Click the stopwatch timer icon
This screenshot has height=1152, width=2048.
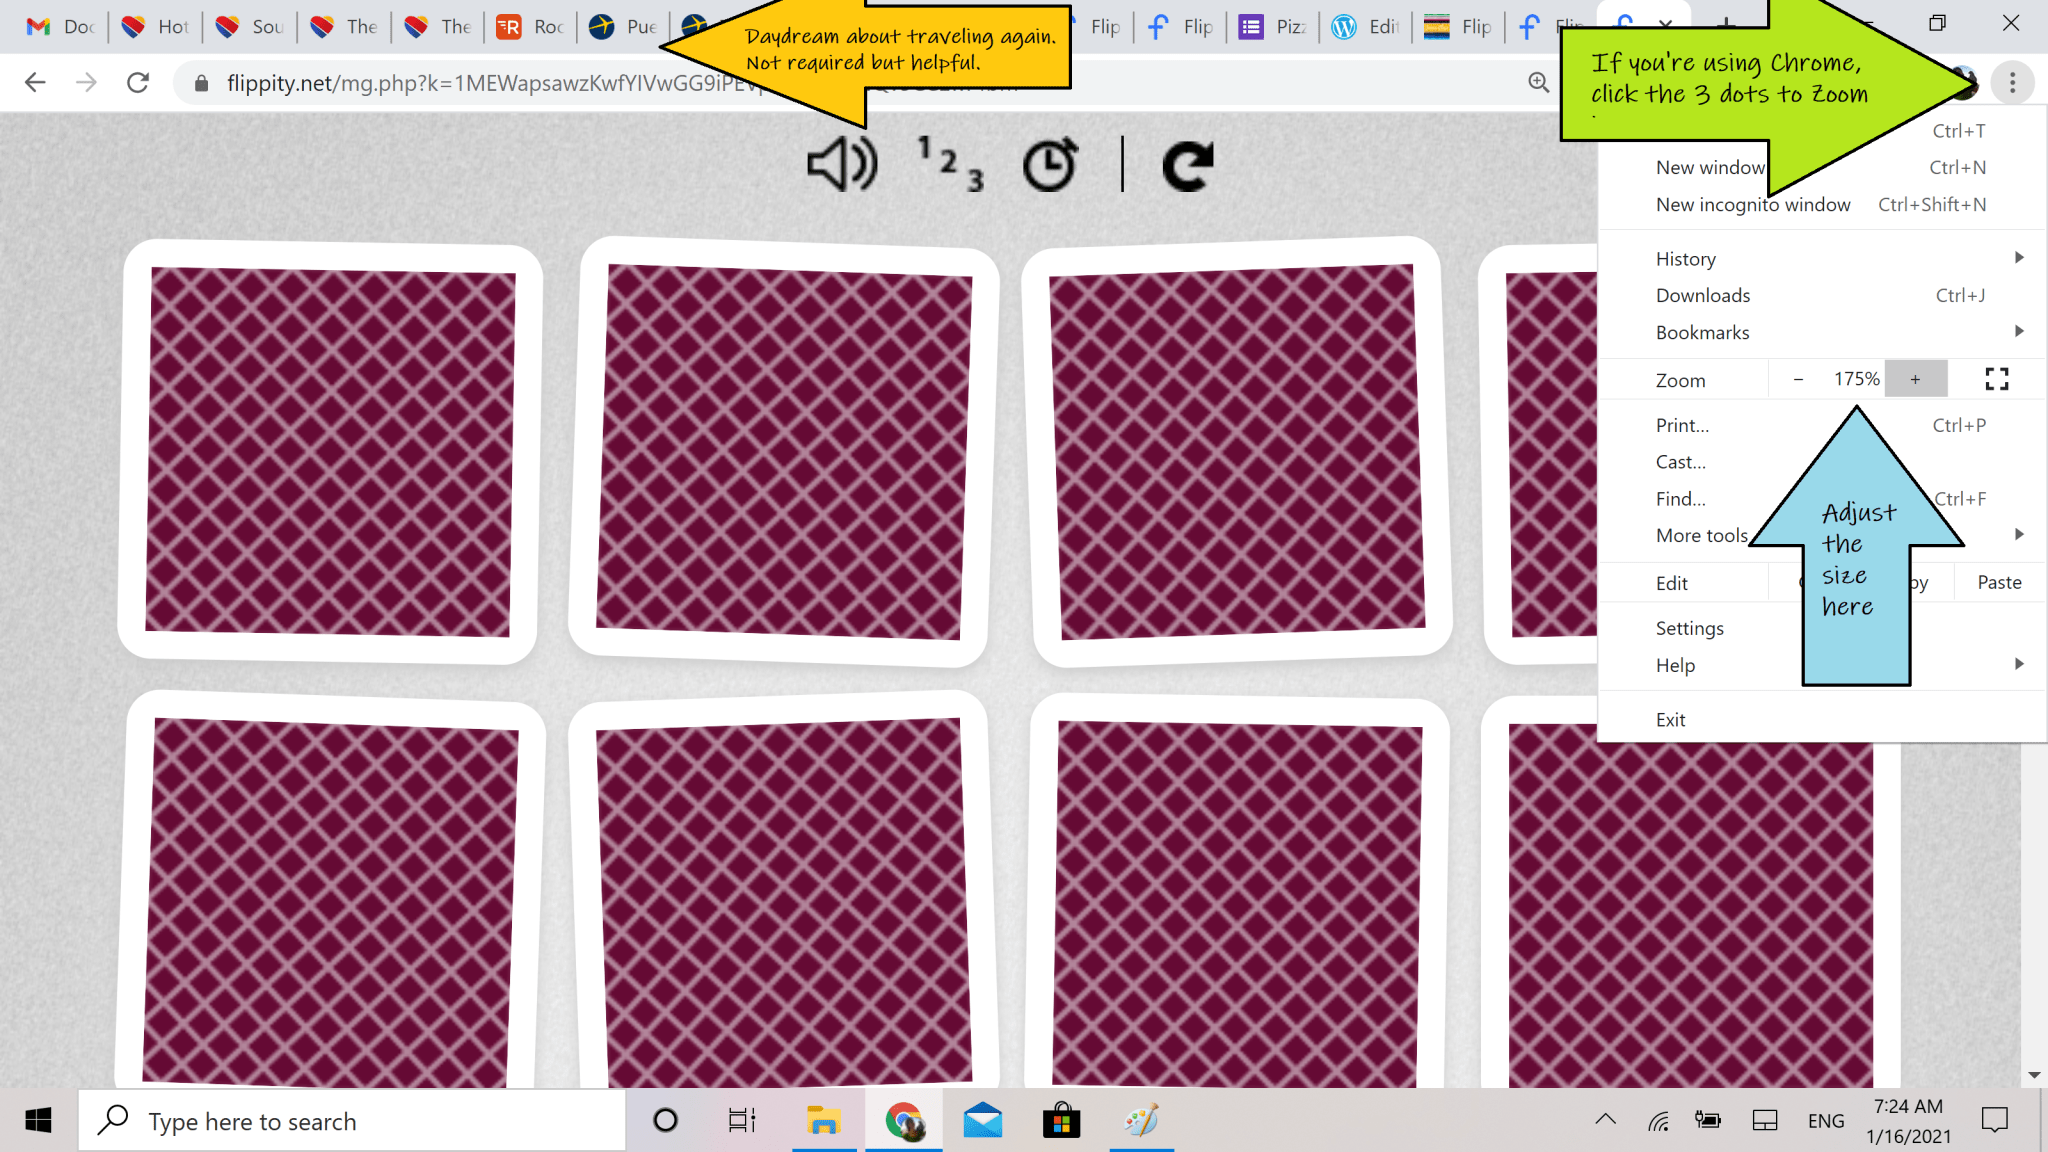point(1049,163)
